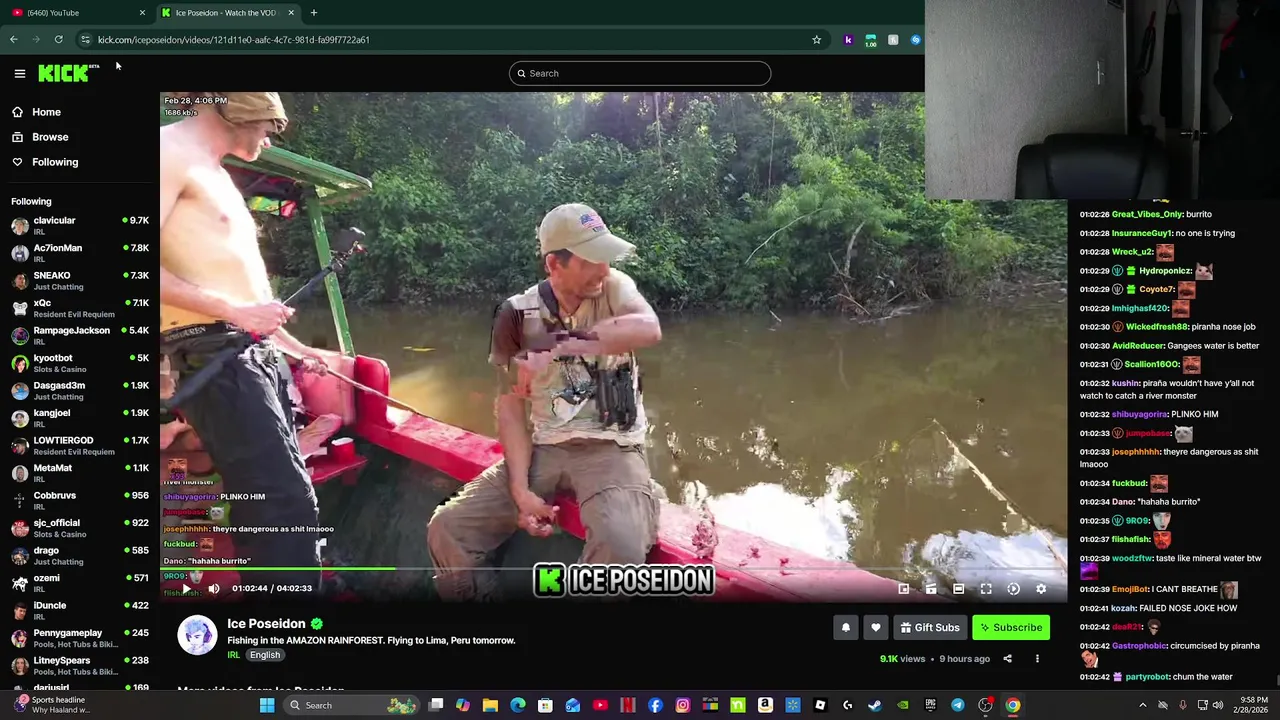The image size is (1280, 720).
Task: Open kyootbot channel in sidebar
Action: pos(80,363)
